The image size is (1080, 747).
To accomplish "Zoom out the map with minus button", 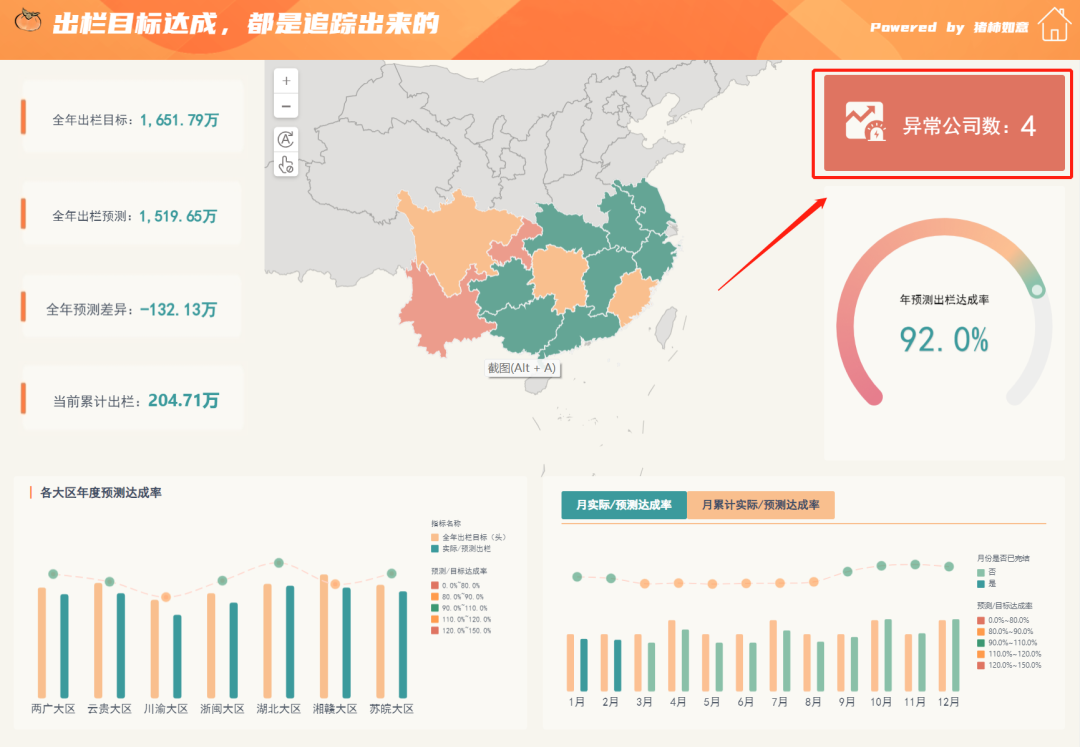I will (286, 106).
